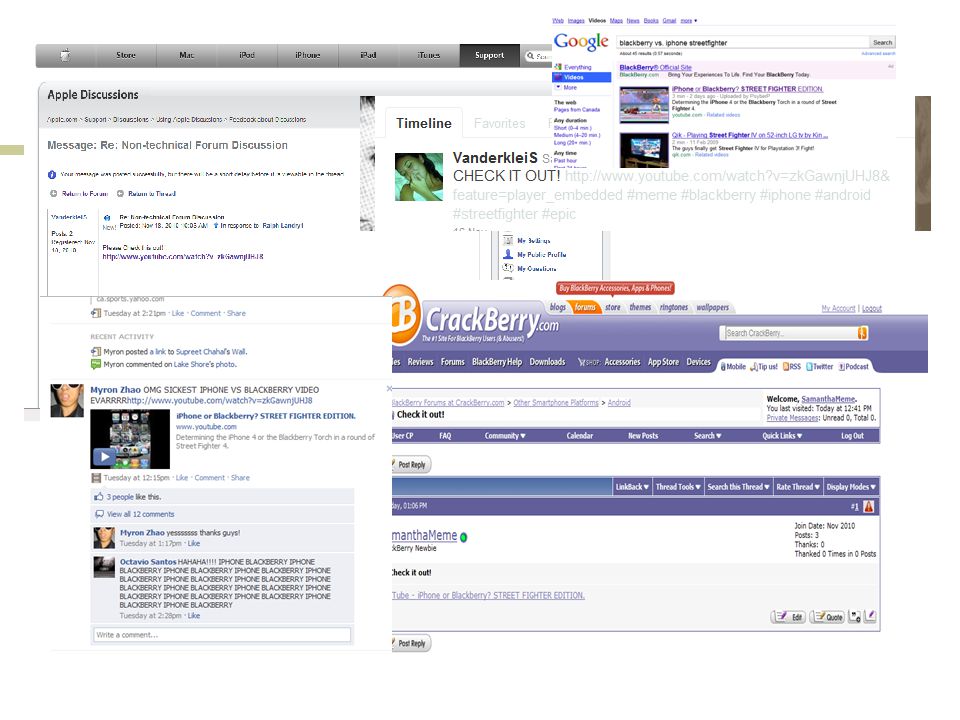This screenshot has width=960, height=720.
Task: Open the Maps link in Google top bar
Action: tap(616, 20)
